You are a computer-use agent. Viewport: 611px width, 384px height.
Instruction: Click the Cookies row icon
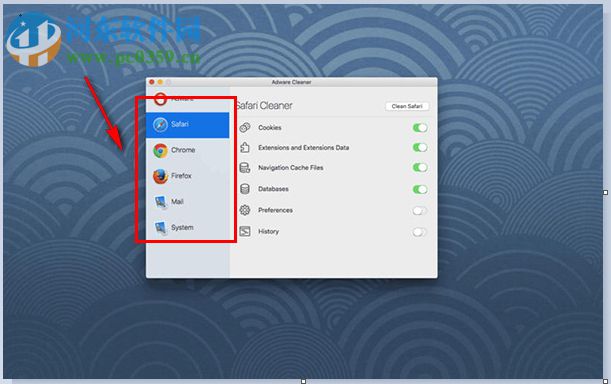[245, 127]
